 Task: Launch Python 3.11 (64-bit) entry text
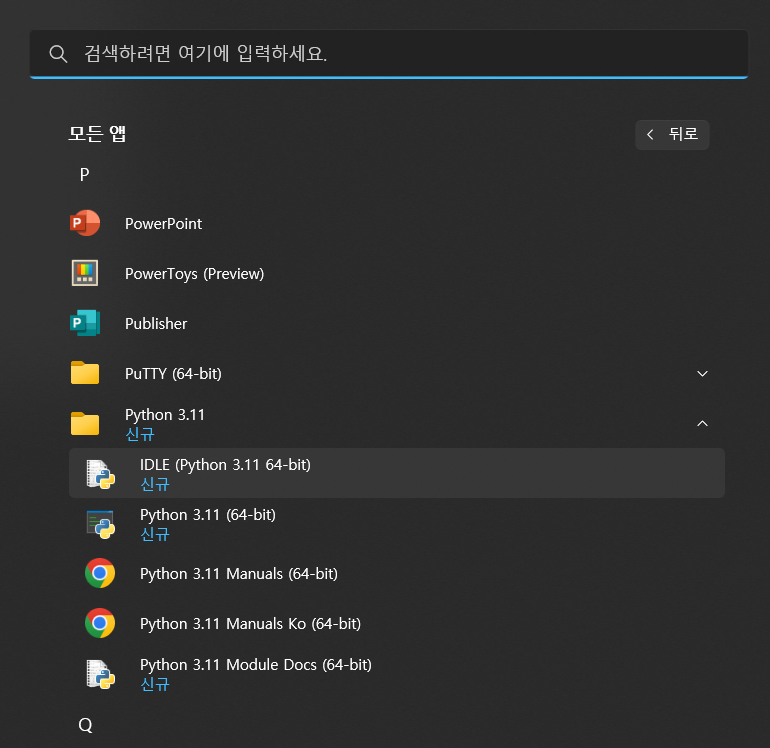(208, 515)
